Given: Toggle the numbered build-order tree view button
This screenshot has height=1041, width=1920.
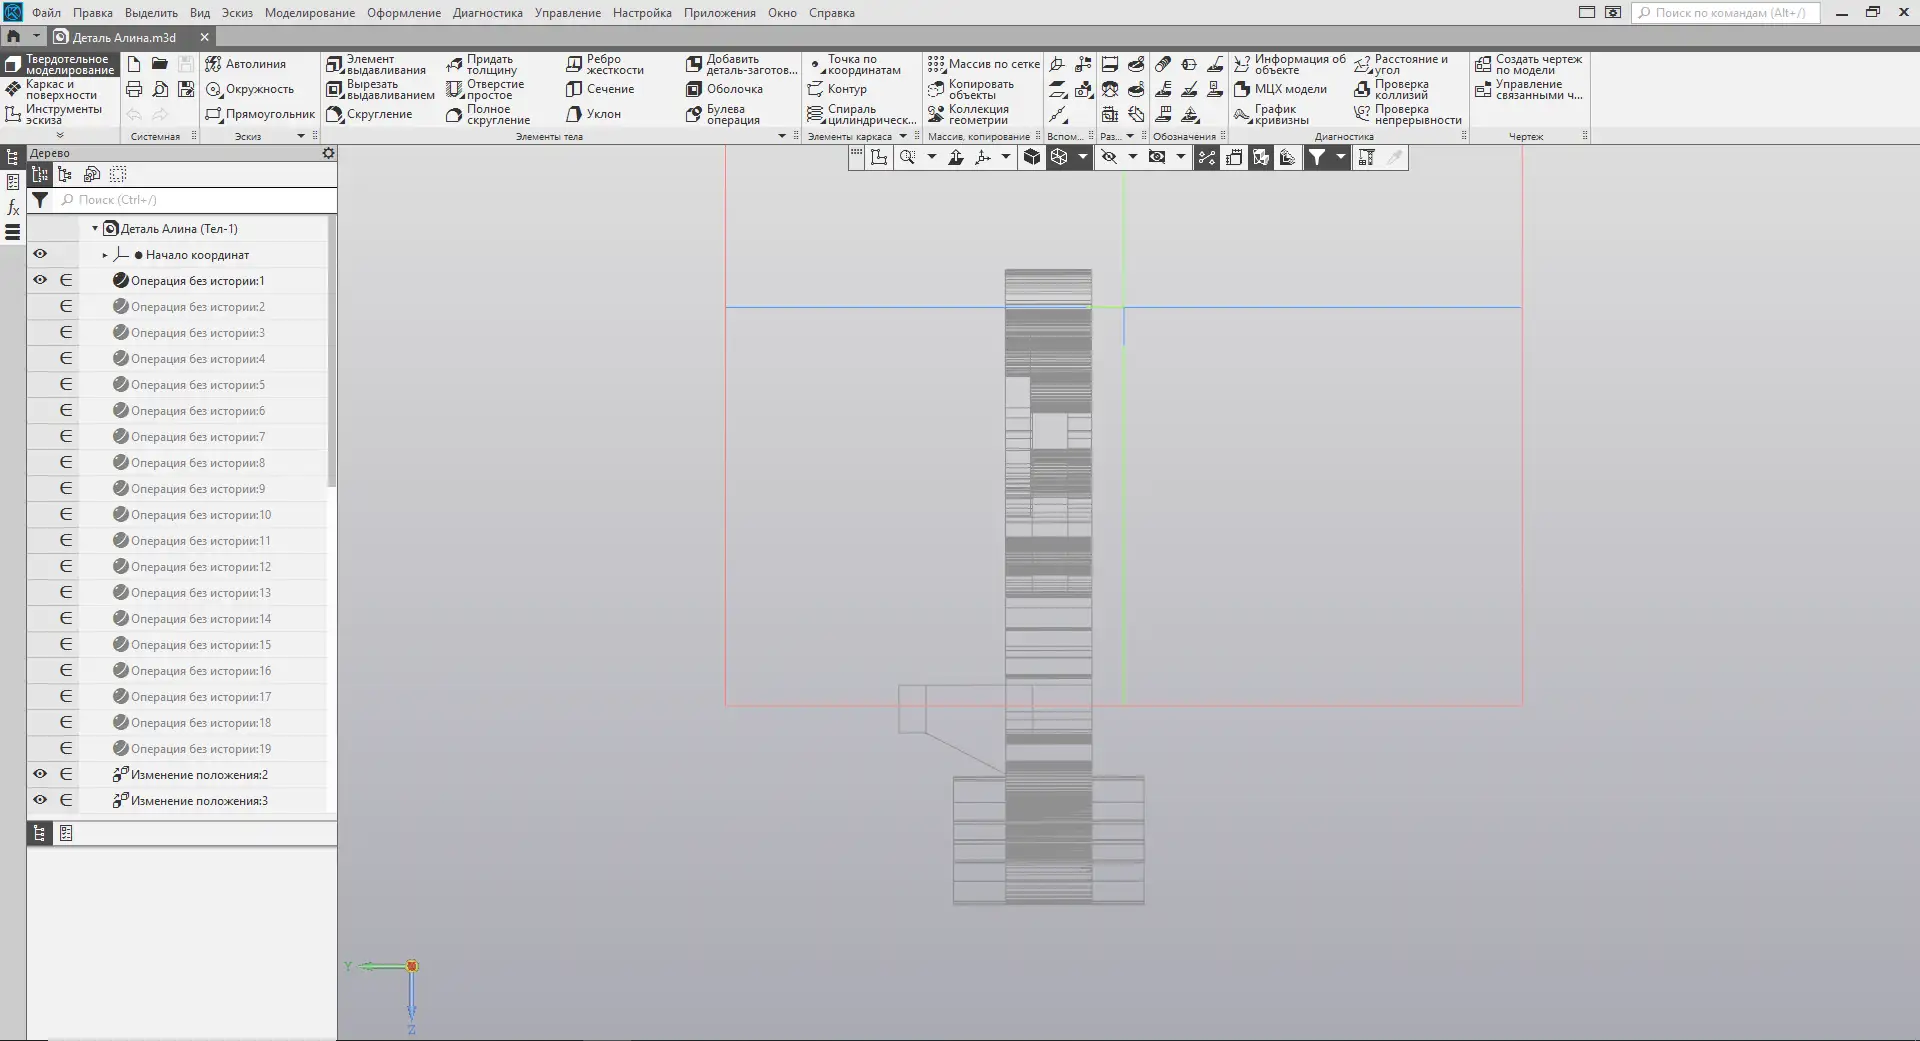Looking at the screenshot, I should pos(39,174).
